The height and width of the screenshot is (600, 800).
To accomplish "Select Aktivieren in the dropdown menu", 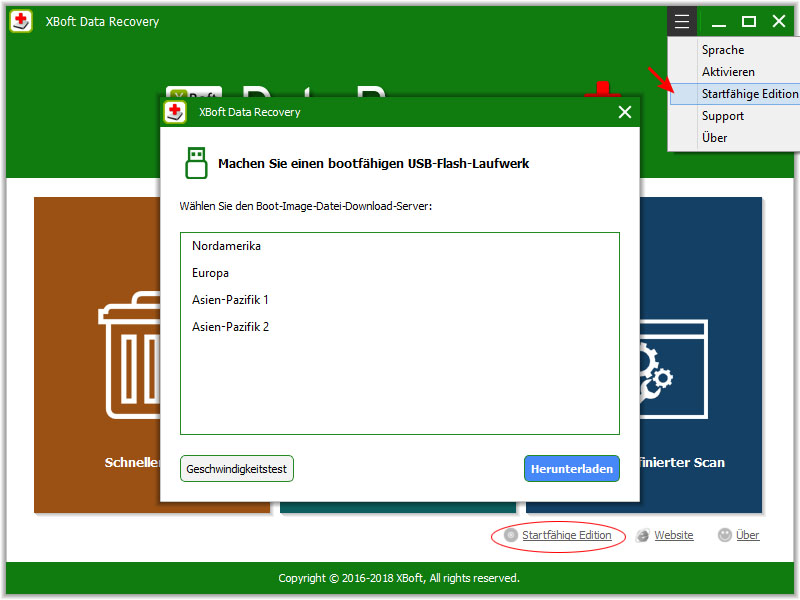I will click(x=735, y=72).
